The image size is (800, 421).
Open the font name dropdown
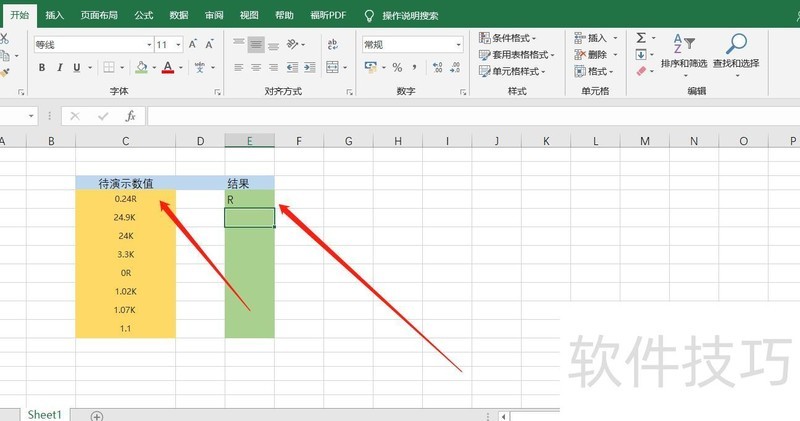149,45
